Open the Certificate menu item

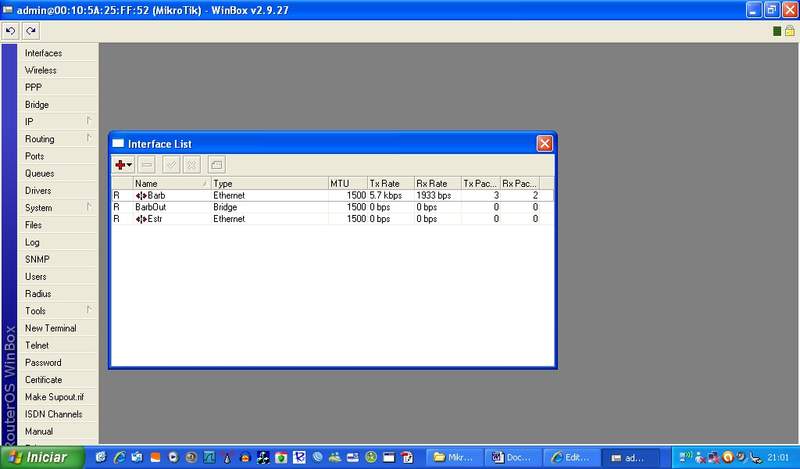point(43,380)
